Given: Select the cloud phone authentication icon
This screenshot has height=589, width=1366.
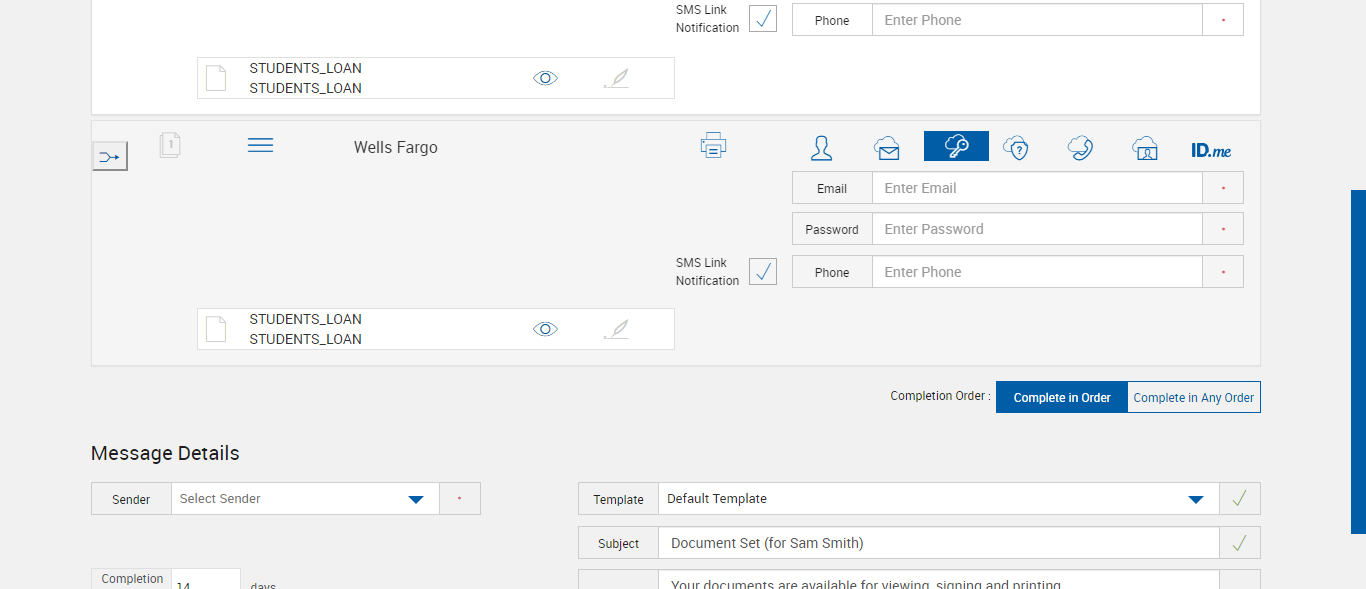Looking at the screenshot, I should coord(1080,148).
